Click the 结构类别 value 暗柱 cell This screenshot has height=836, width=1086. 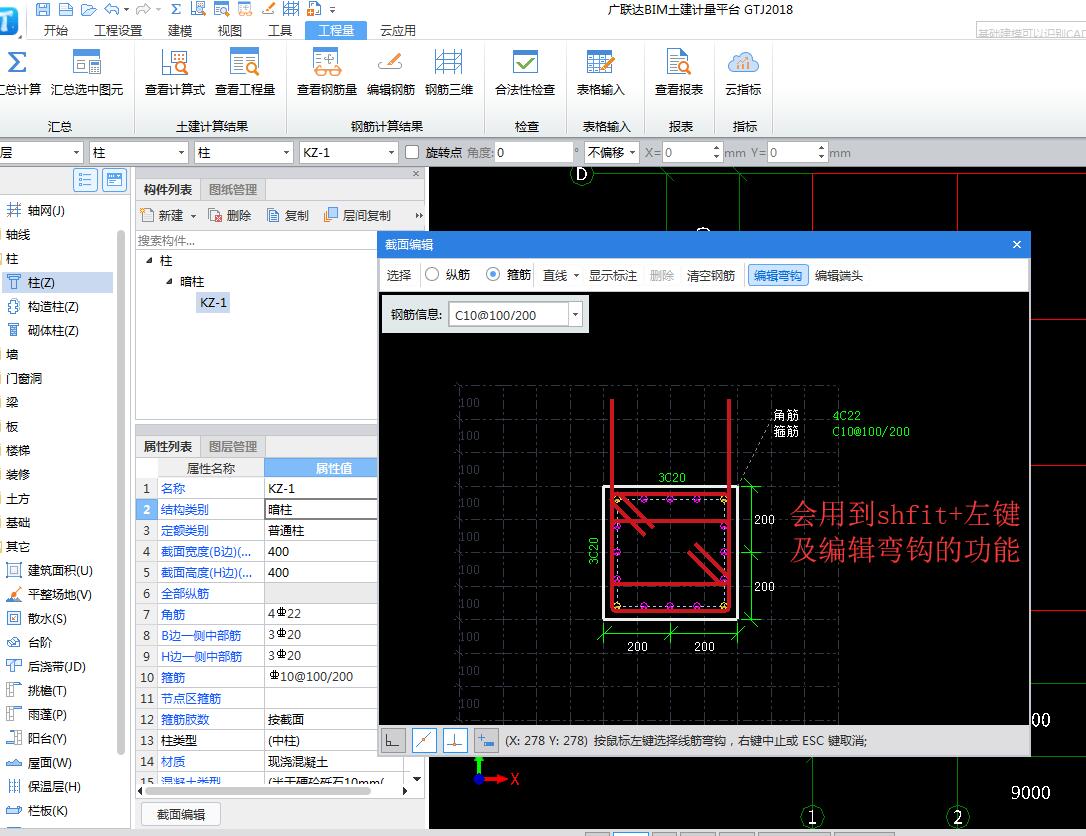coord(321,510)
